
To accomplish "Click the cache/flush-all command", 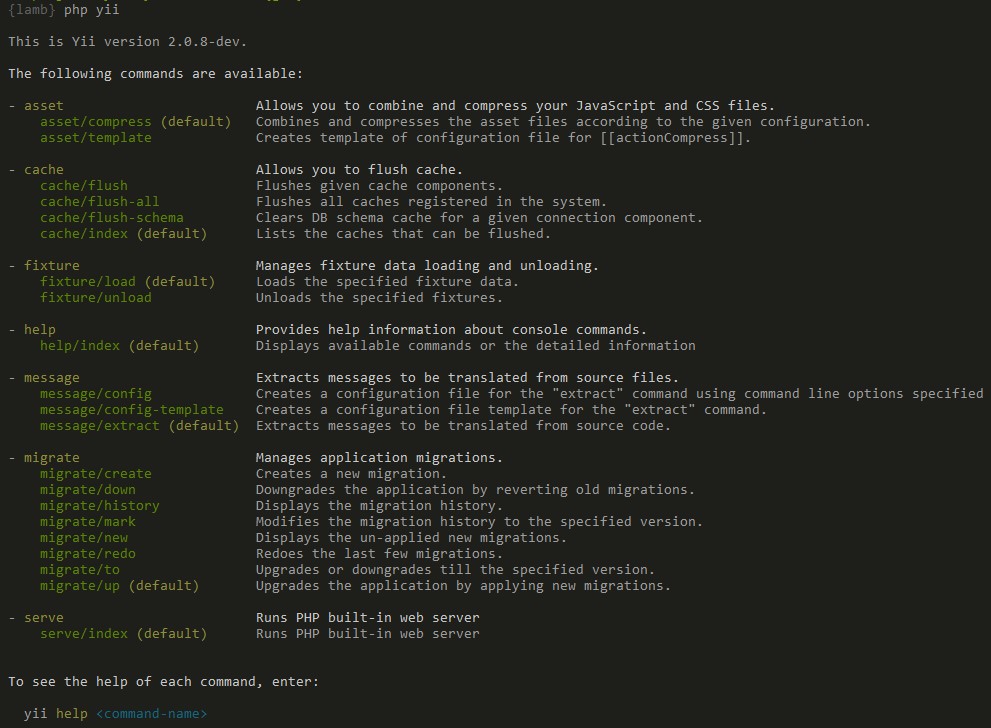I will pyautogui.click(x=99, y=202).
